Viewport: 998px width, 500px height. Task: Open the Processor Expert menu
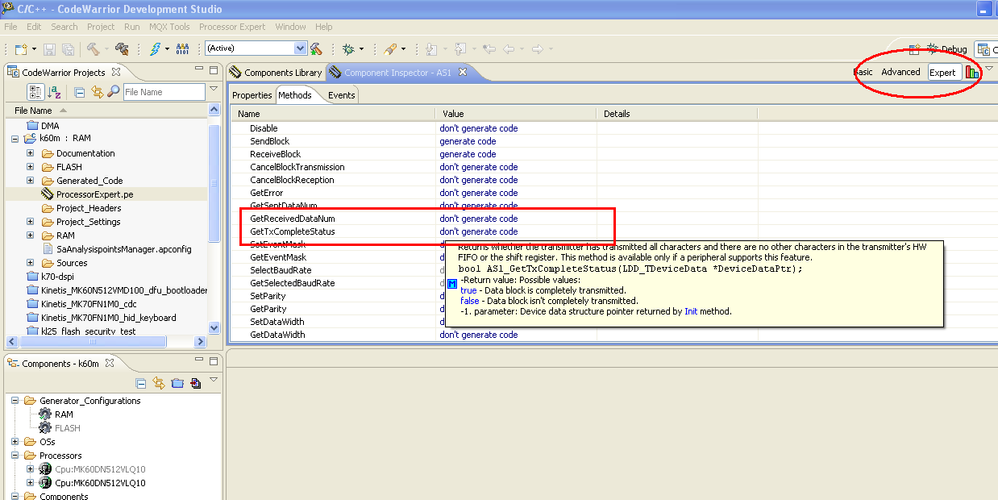coord(232,27)
